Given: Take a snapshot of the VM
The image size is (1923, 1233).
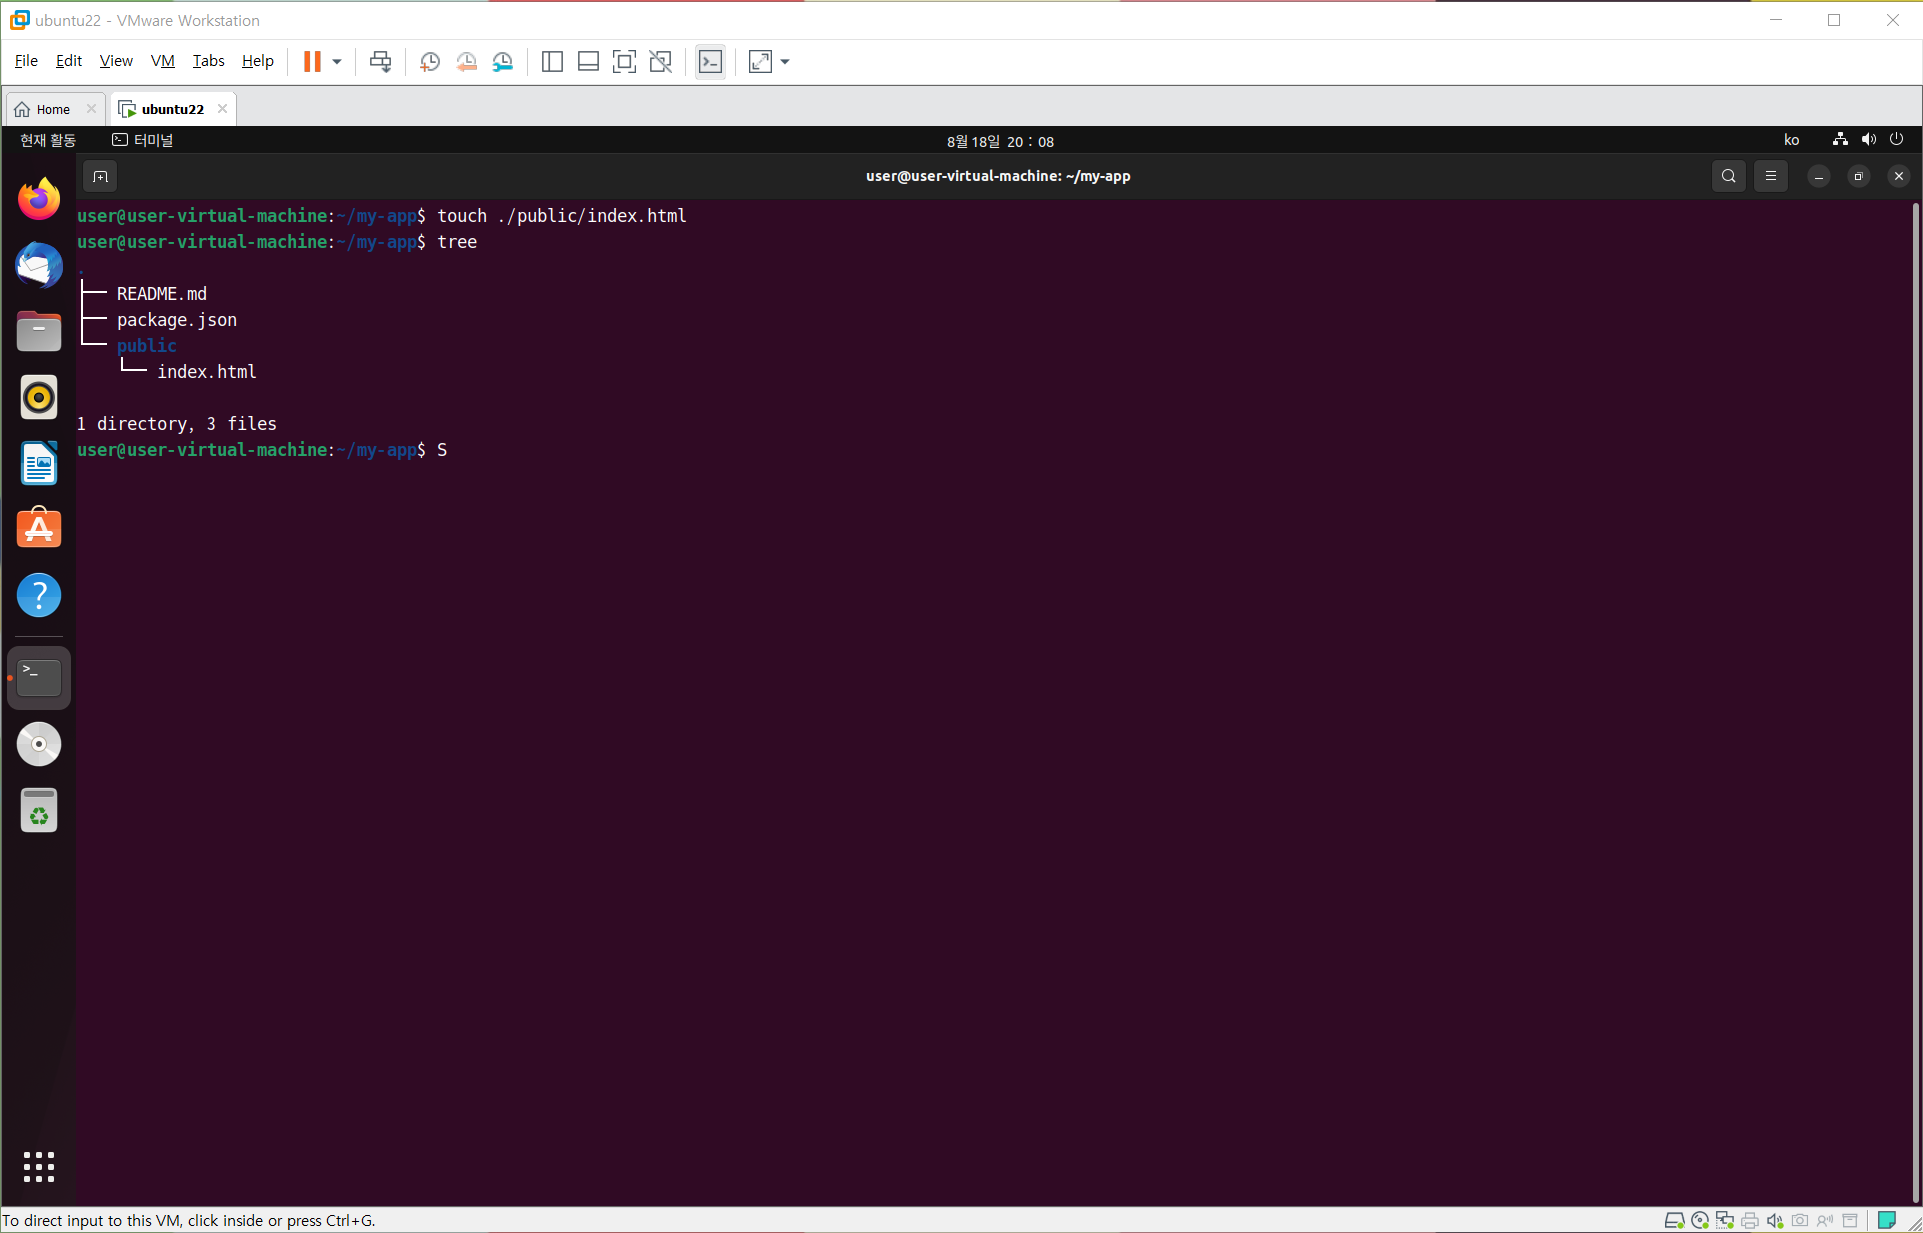Looking at the screenshot, I should pos(430,62).
